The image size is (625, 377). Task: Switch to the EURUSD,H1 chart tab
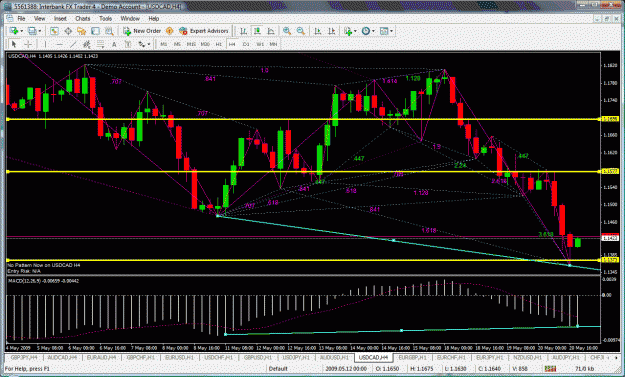tap(179, 357)
